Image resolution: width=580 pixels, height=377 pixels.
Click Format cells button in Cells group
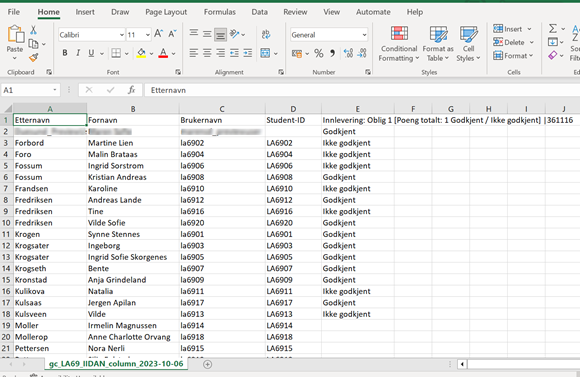click(x=510, y=56)
